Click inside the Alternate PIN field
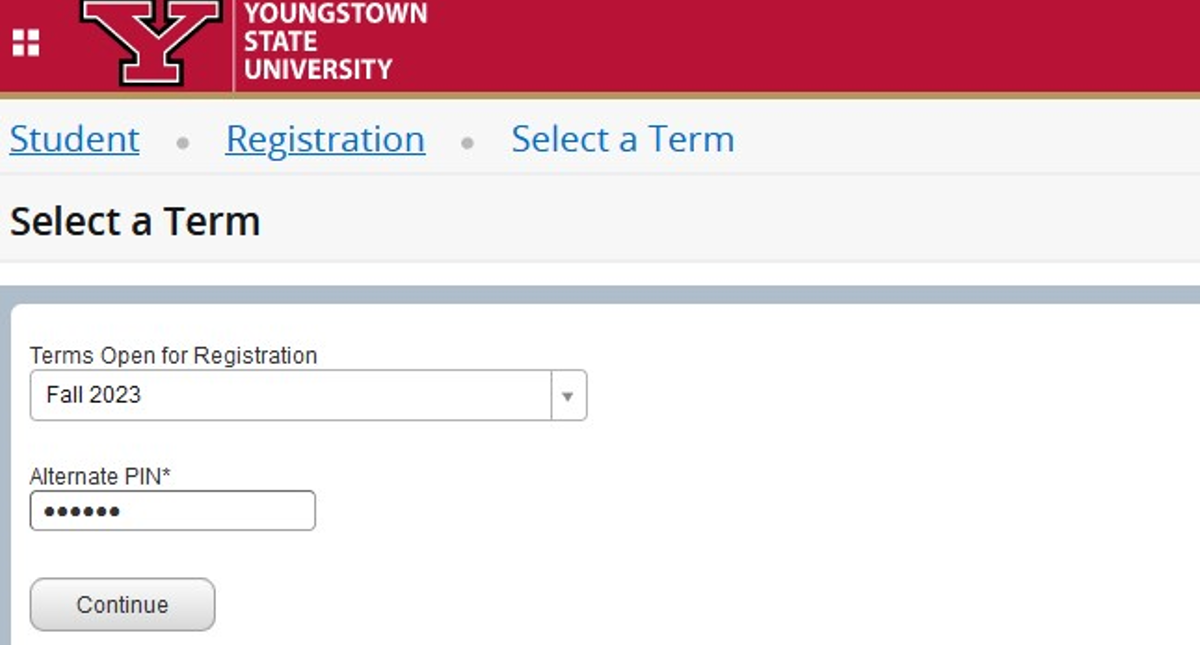The width and height of the screenshot is (1200, 645). 170,511
